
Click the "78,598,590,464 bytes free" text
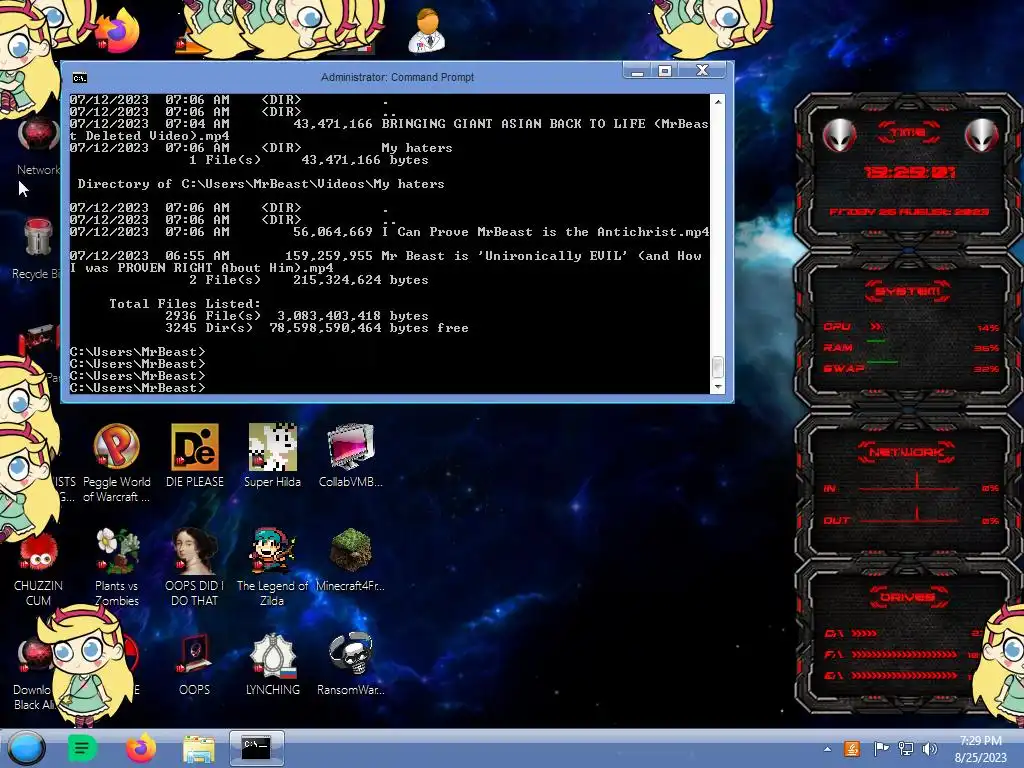click(x=369, y=328)
